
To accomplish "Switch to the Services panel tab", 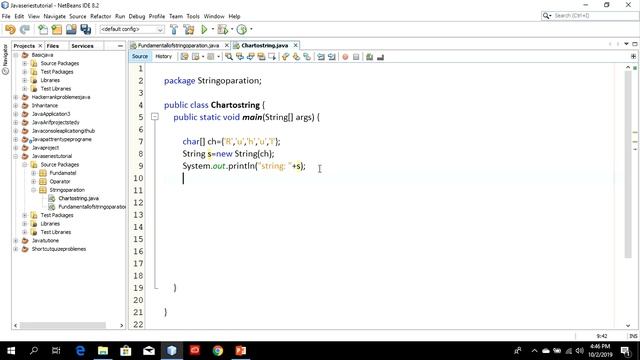I will [x=82, y=46].
